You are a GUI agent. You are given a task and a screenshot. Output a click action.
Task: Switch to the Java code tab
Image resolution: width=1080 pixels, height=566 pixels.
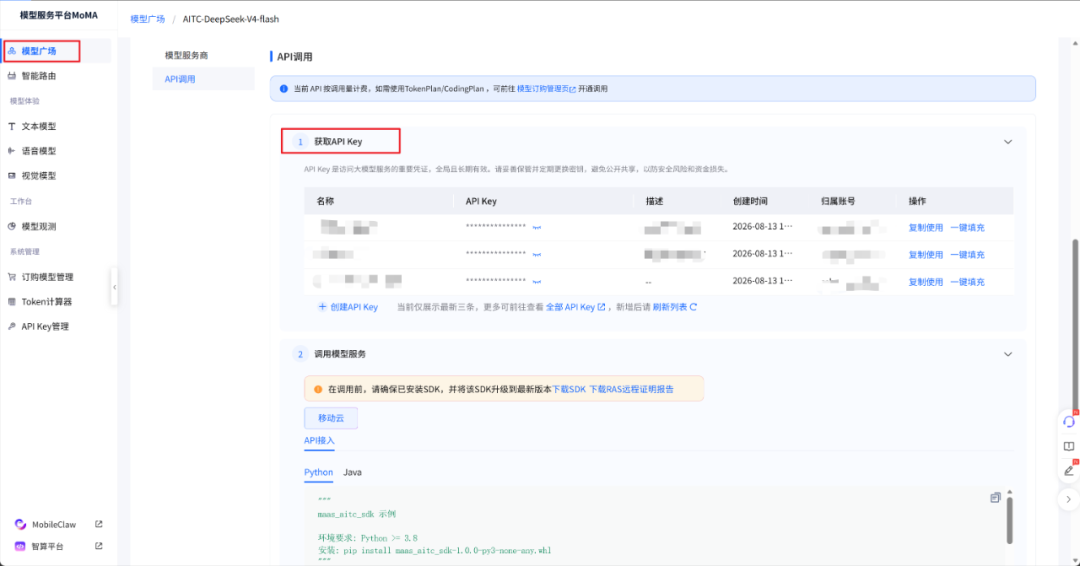coord(352,472)
